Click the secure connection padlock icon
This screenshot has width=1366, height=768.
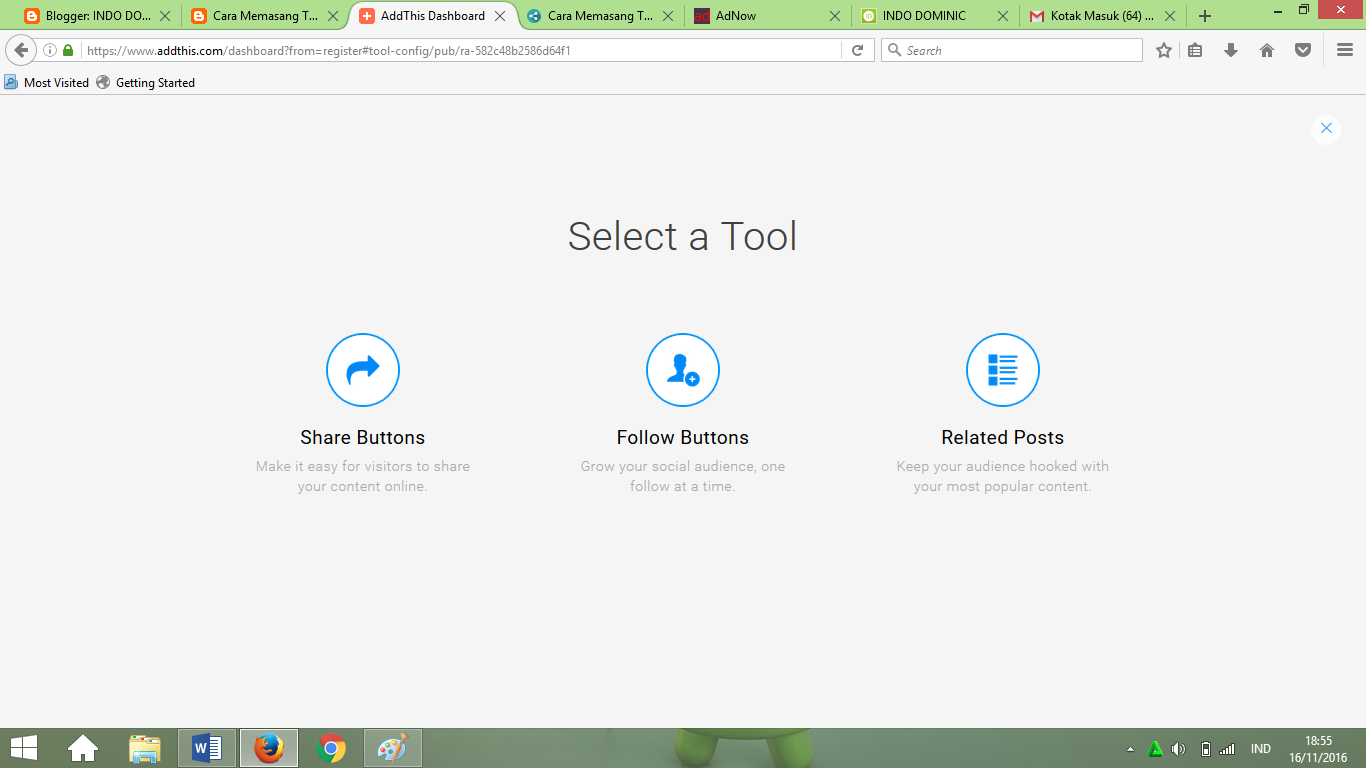[x=68, y=50]
